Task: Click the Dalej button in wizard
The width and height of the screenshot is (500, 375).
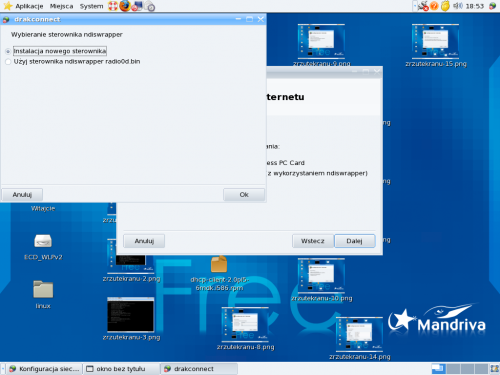Action: point(354,241)
